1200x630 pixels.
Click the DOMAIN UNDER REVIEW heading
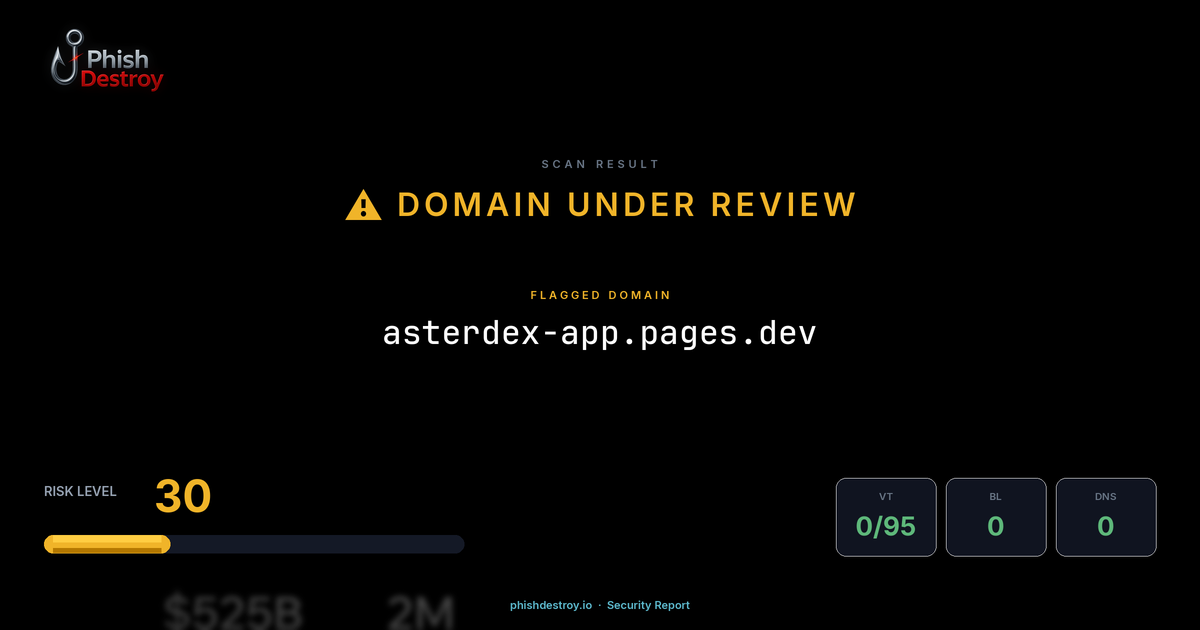click(x=625, y=203)
